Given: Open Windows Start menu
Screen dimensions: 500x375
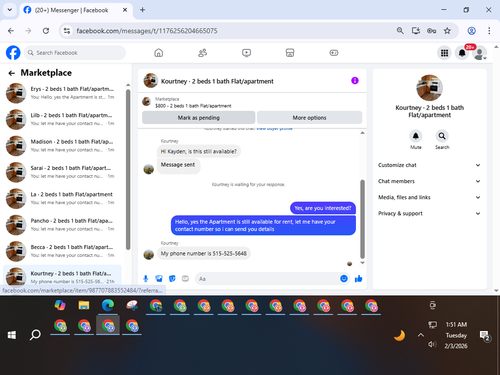Looking at the screenshot, I should (12, 335).
